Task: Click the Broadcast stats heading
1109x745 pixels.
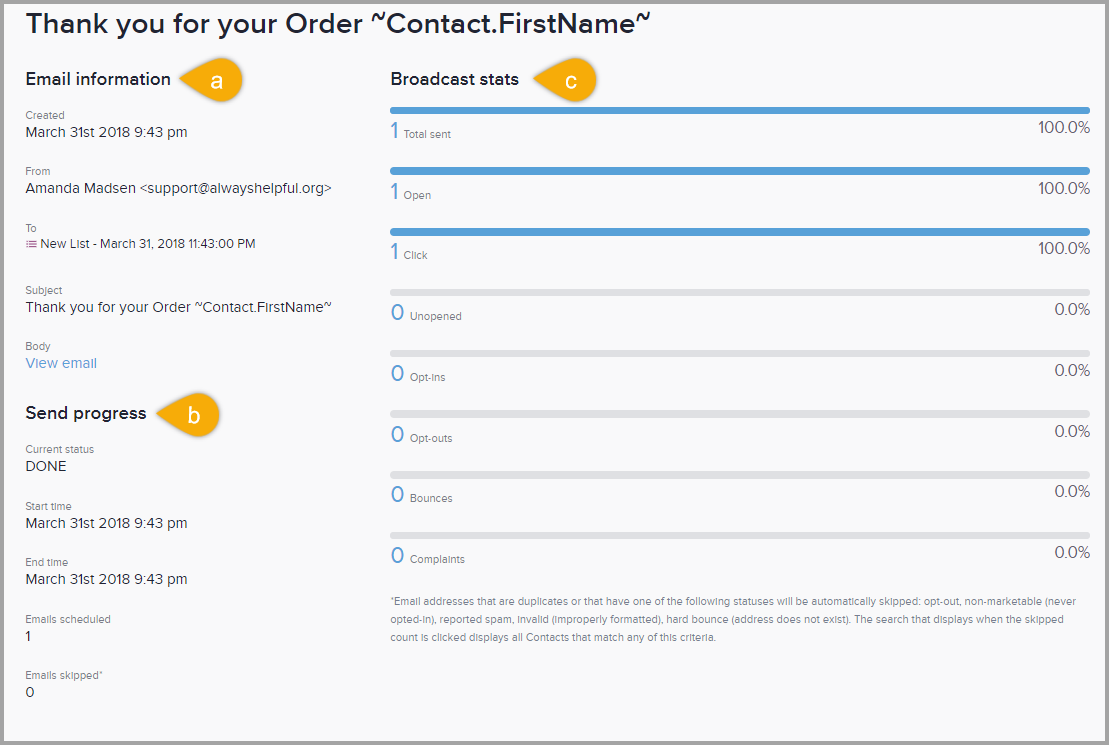Action: click(x=454, y=79)
